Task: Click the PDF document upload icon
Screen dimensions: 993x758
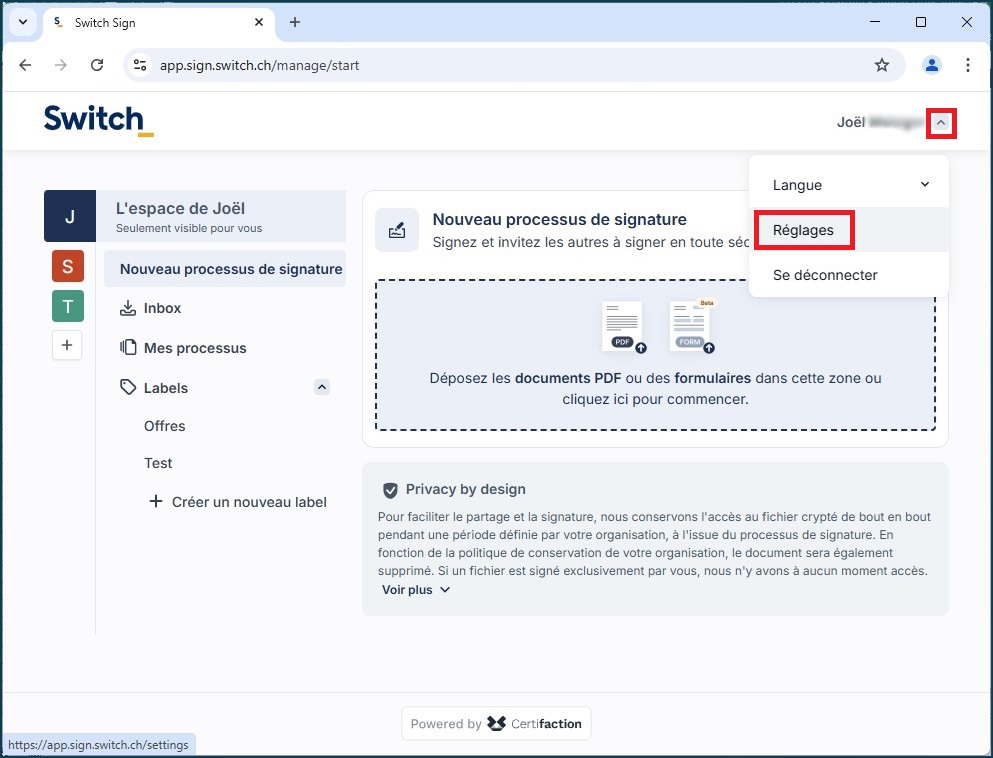Action: (622, 327)
